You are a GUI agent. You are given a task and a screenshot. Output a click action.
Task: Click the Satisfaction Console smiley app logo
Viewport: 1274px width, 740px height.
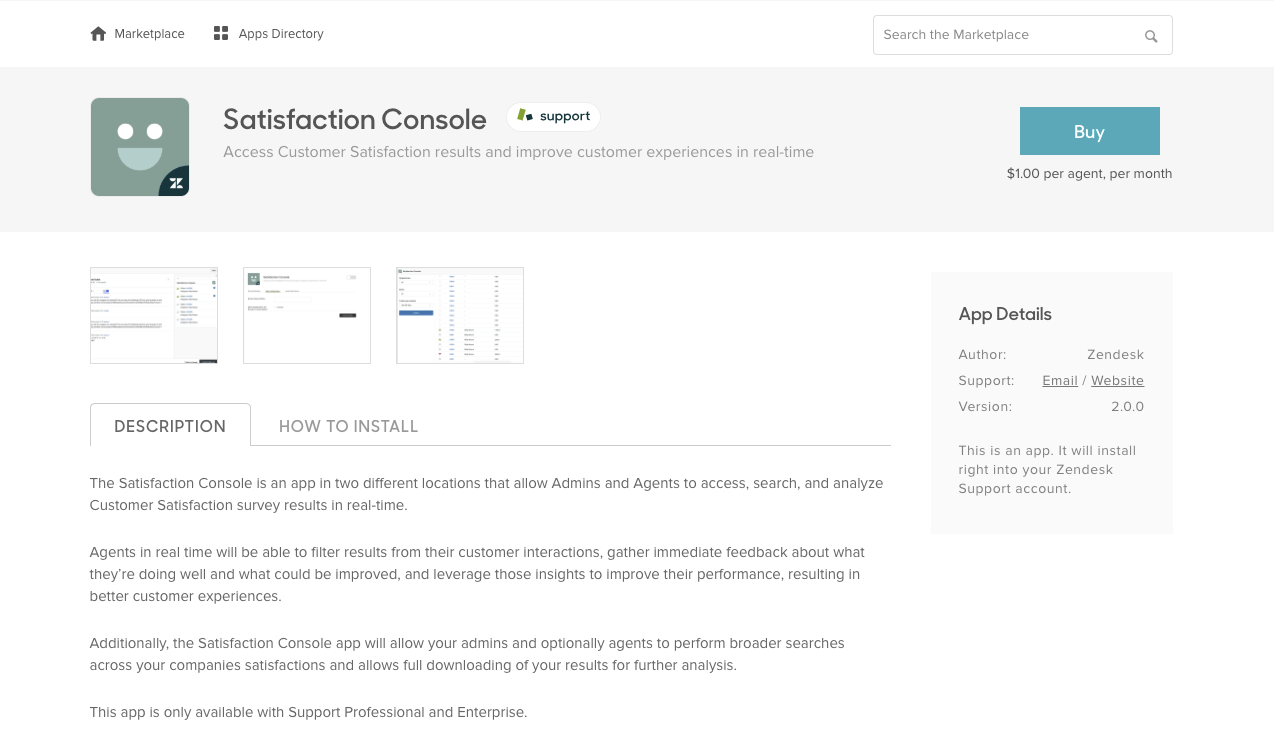click(140, 147)
